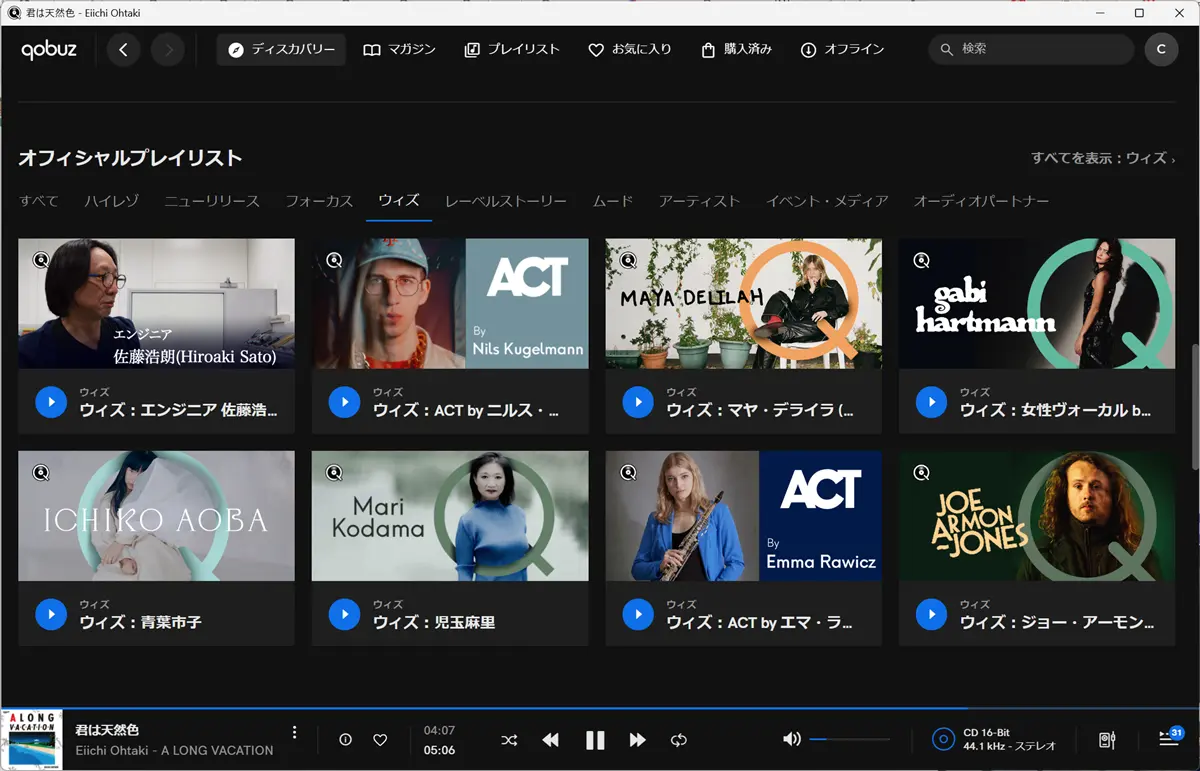Open the プレイリスト section

click(x=512, y=50)
